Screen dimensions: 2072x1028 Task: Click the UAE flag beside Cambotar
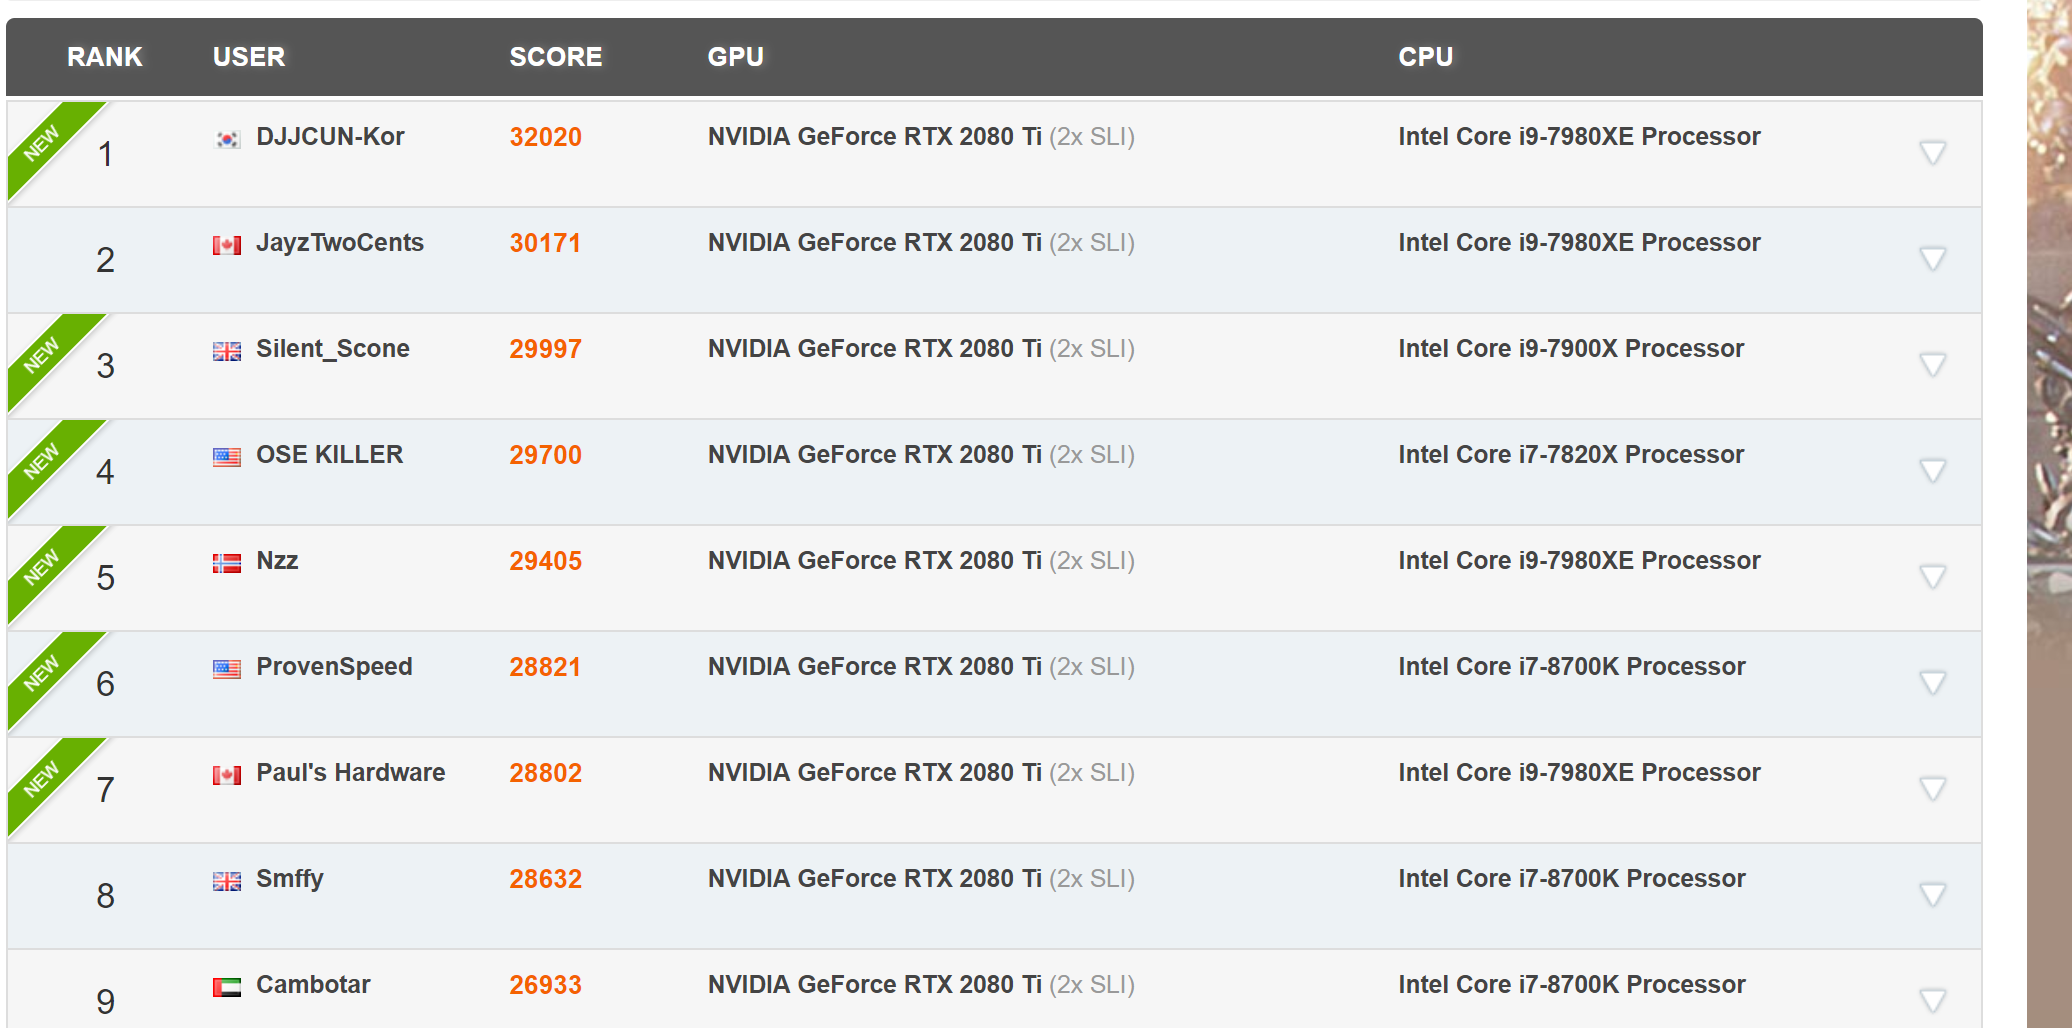(227, 987)
